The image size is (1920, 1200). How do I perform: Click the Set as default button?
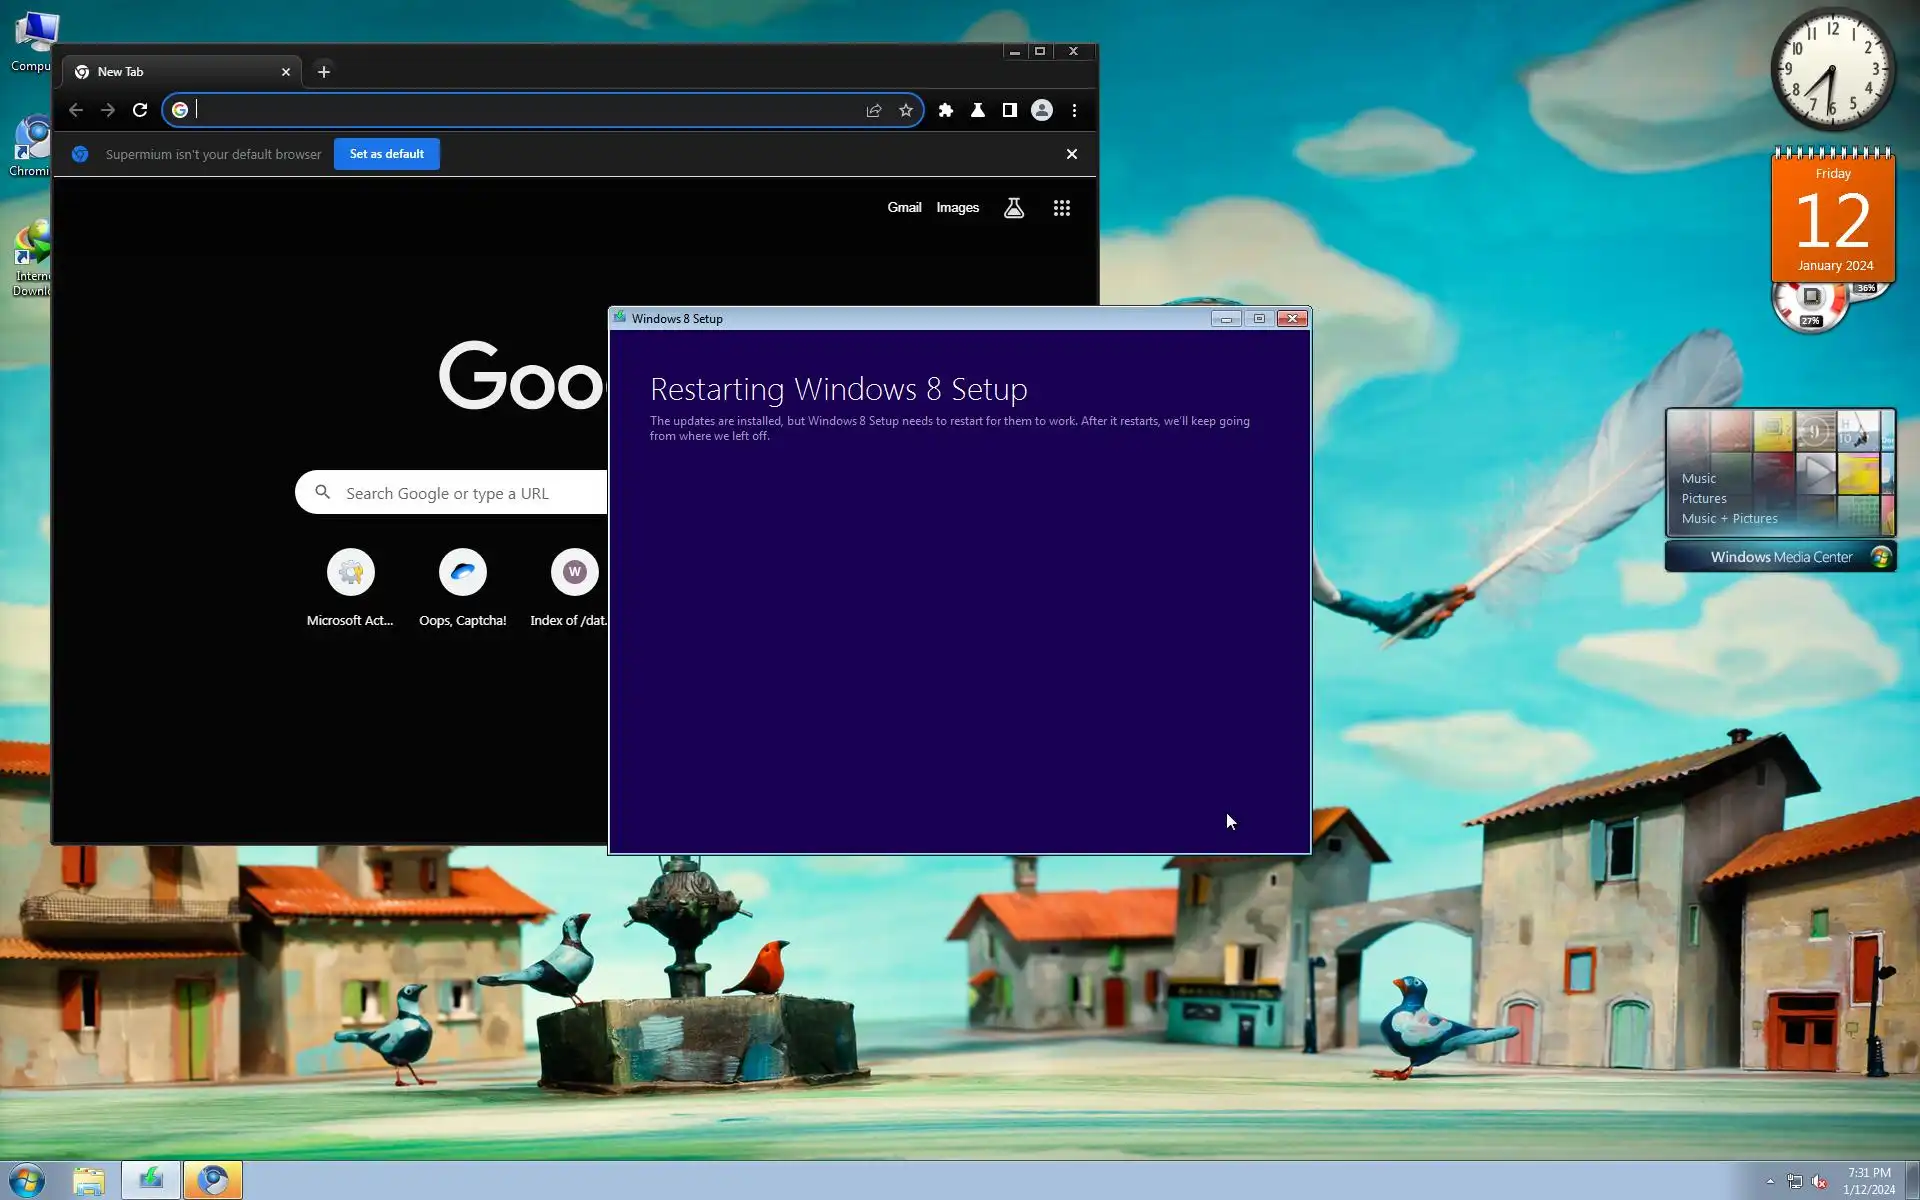[386, 154]
